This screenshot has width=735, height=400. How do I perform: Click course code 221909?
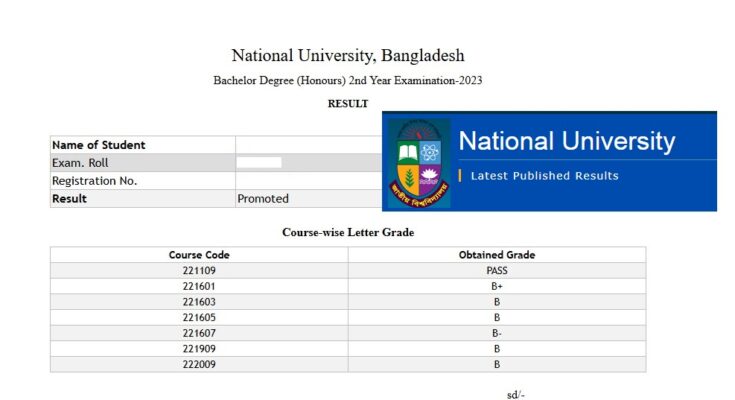tap(199, 348)
